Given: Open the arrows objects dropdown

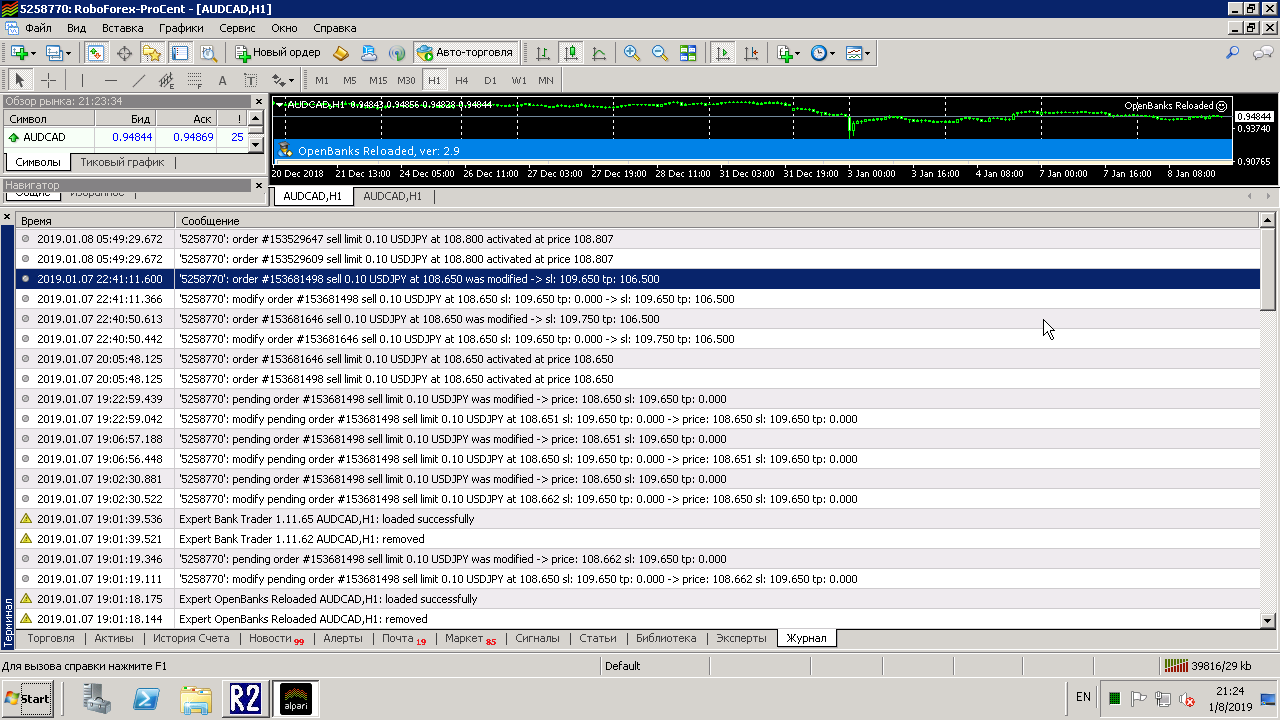Looking at the screenshot, I should 282,80.
